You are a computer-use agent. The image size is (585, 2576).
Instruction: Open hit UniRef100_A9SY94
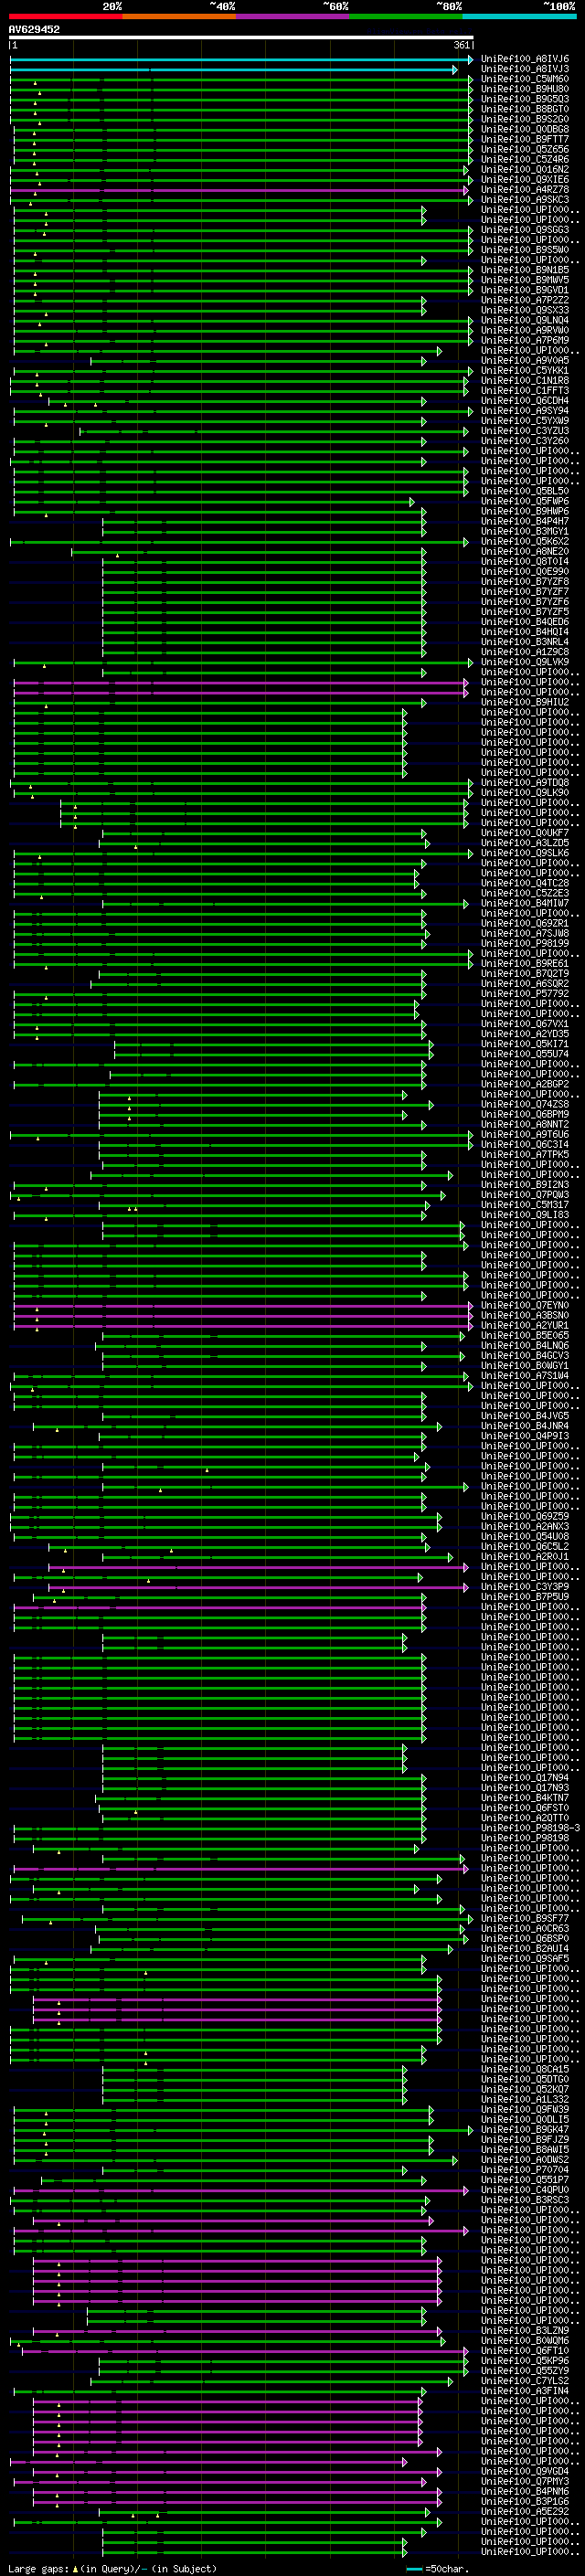click(x=525, y=411)
